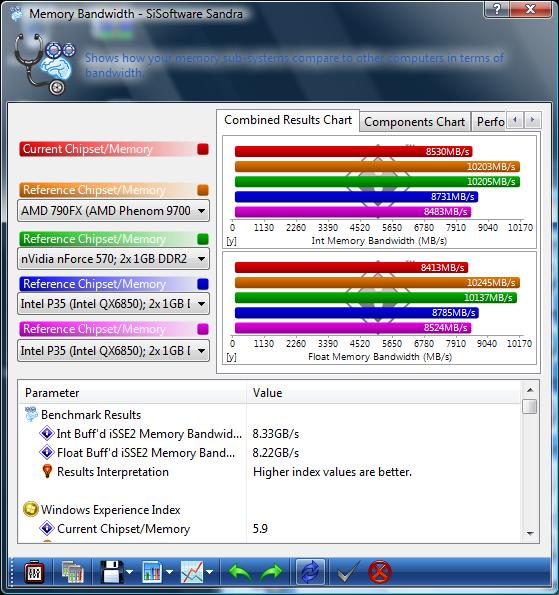Click the green back arrow icon
The image size is (559, 595).
click(240, 572)
